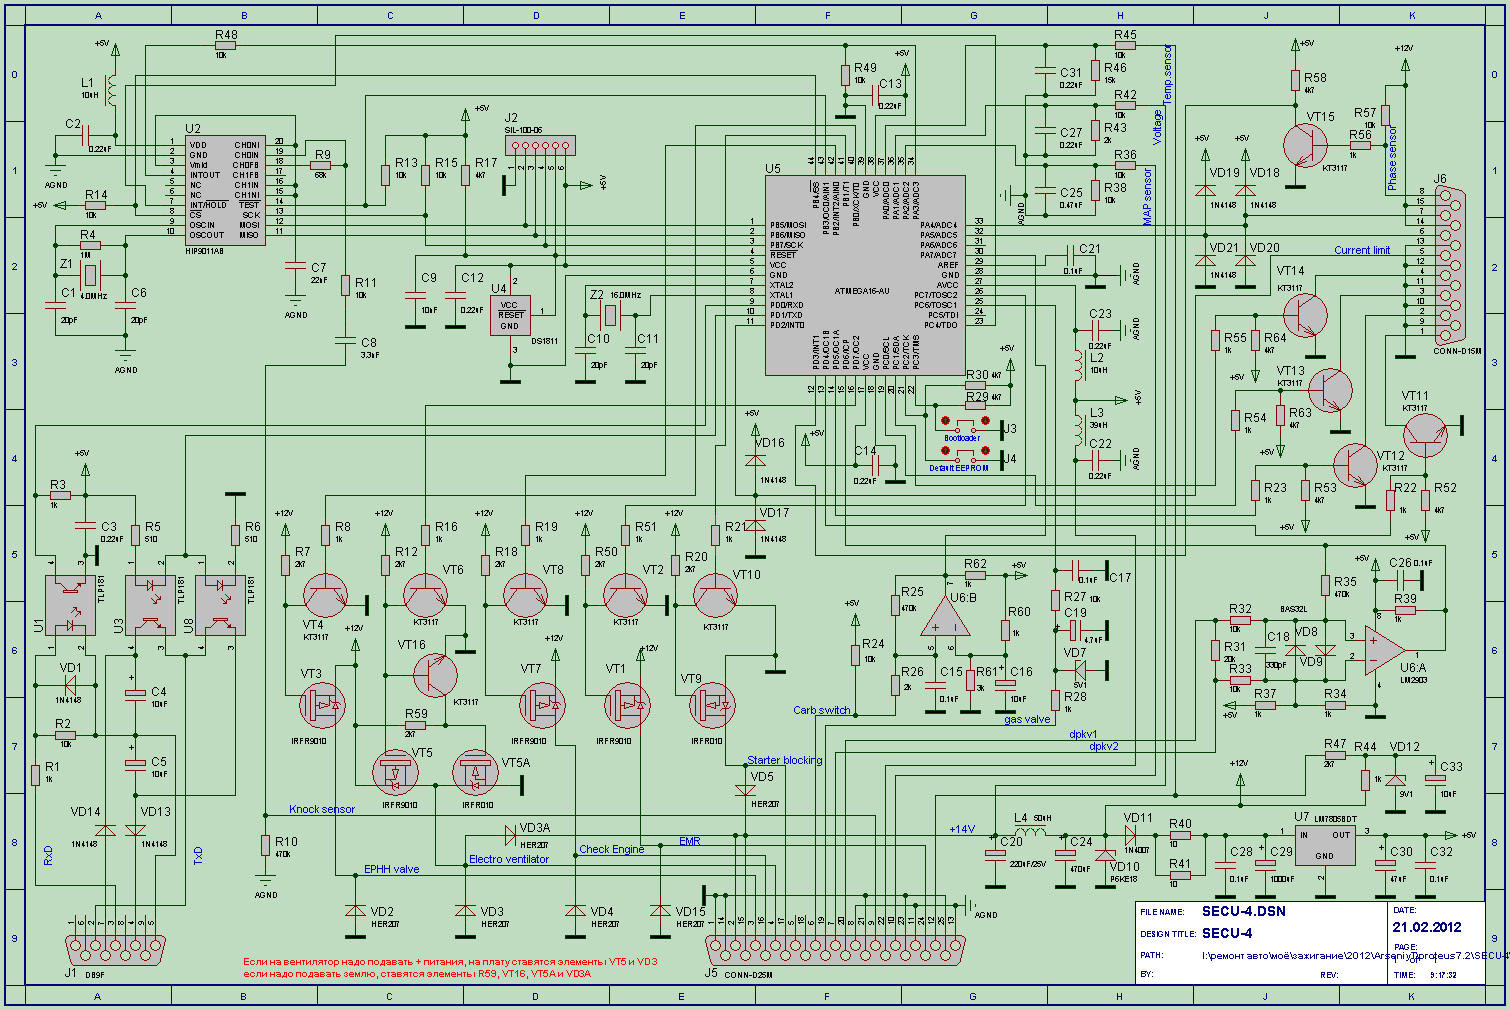
Task: Click the DS1811 reset chip U4
Action: tap(510, 315)
